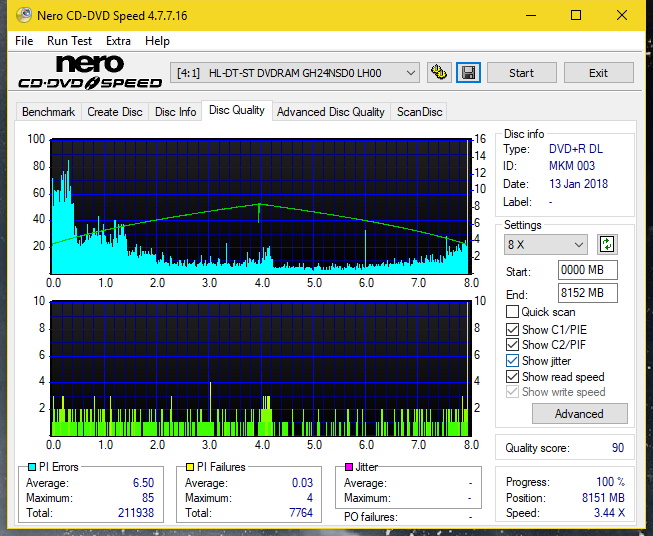Click the Exit button
The image size is (653, 536).
pos(598,73)
